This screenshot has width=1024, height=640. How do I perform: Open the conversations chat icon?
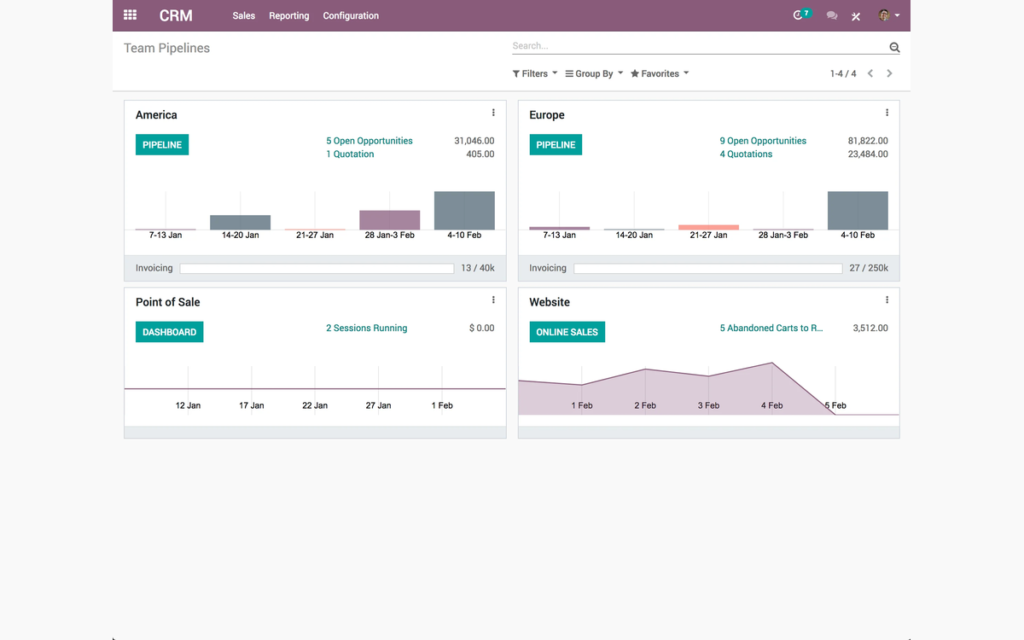831,16
